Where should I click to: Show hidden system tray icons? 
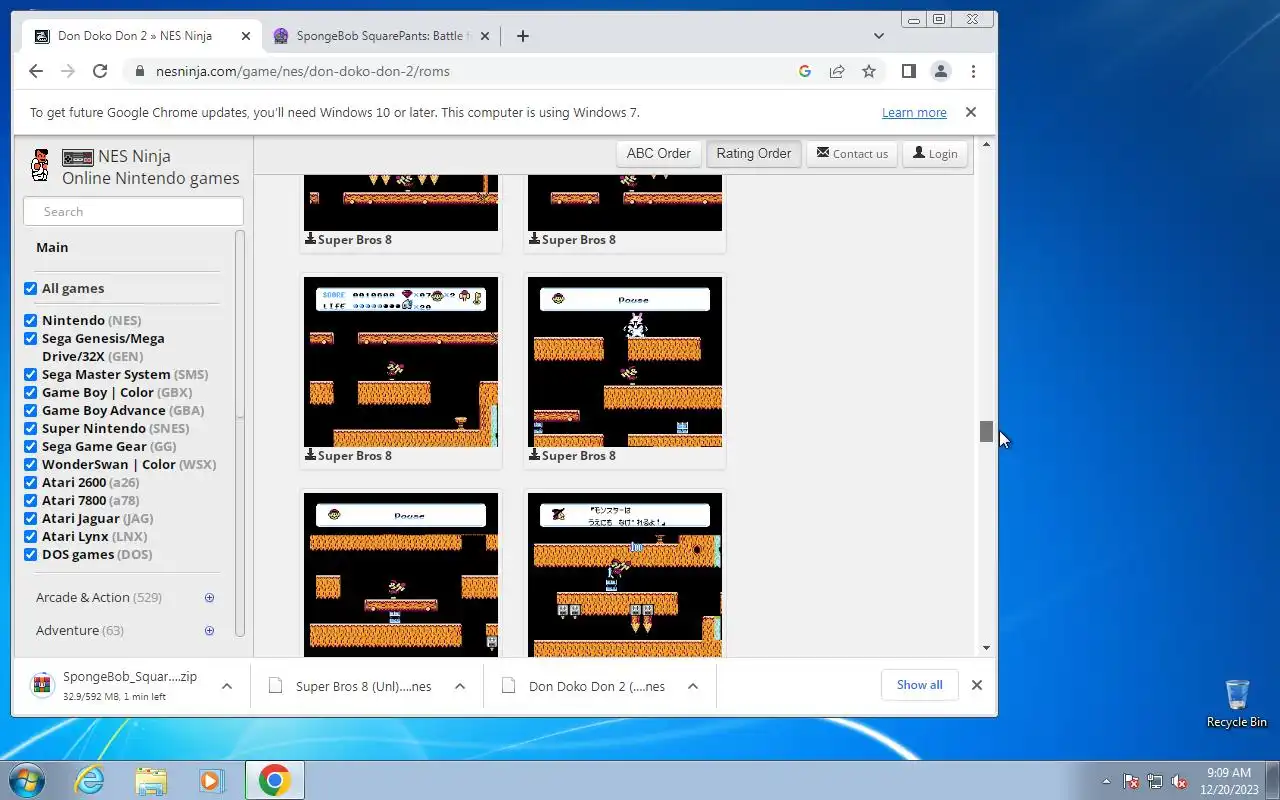pos(1106,781)
